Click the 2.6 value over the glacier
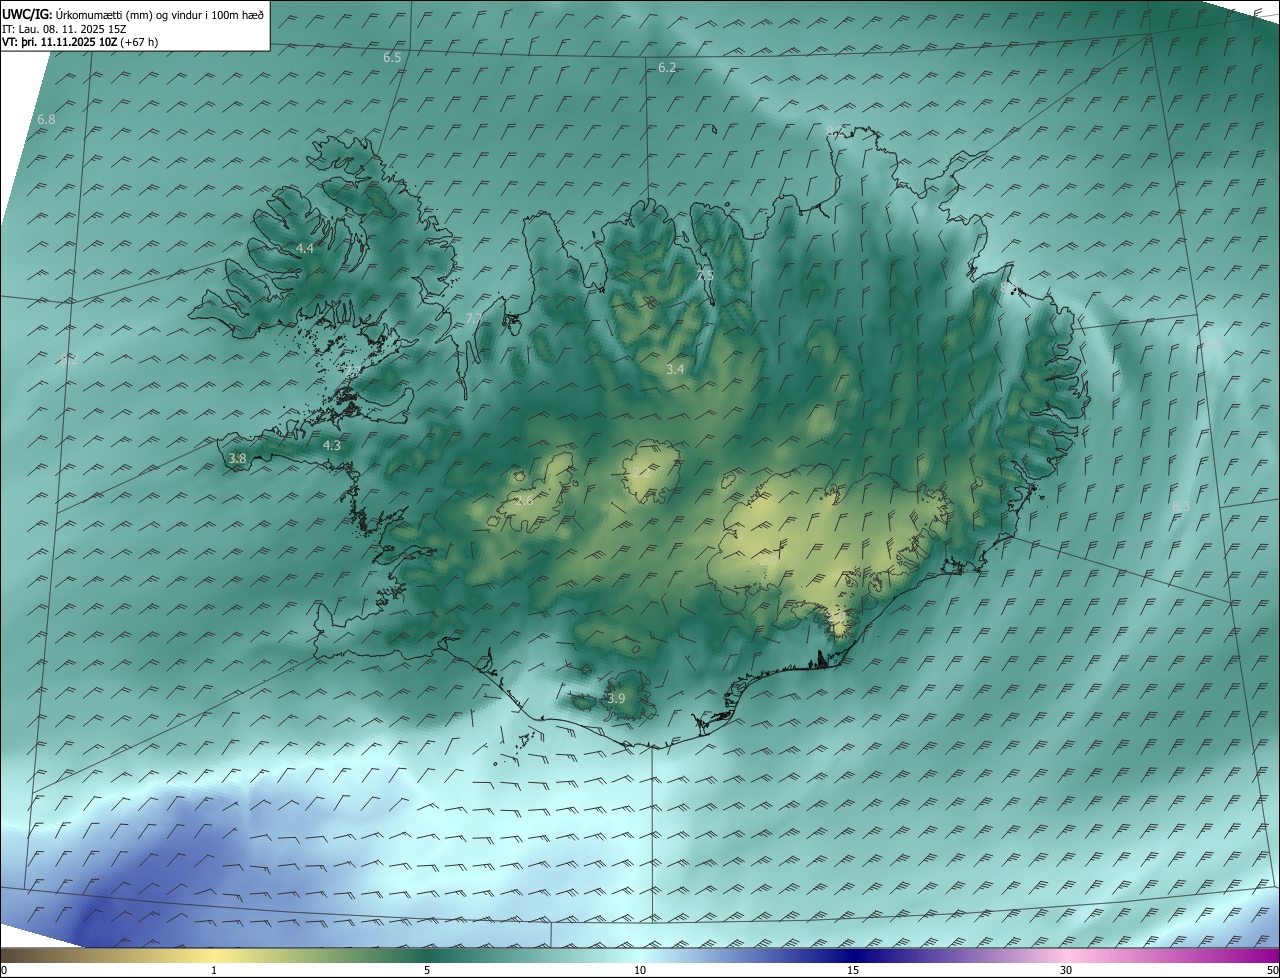Screen dimensions: 1280x978 [x=524, y=500]
